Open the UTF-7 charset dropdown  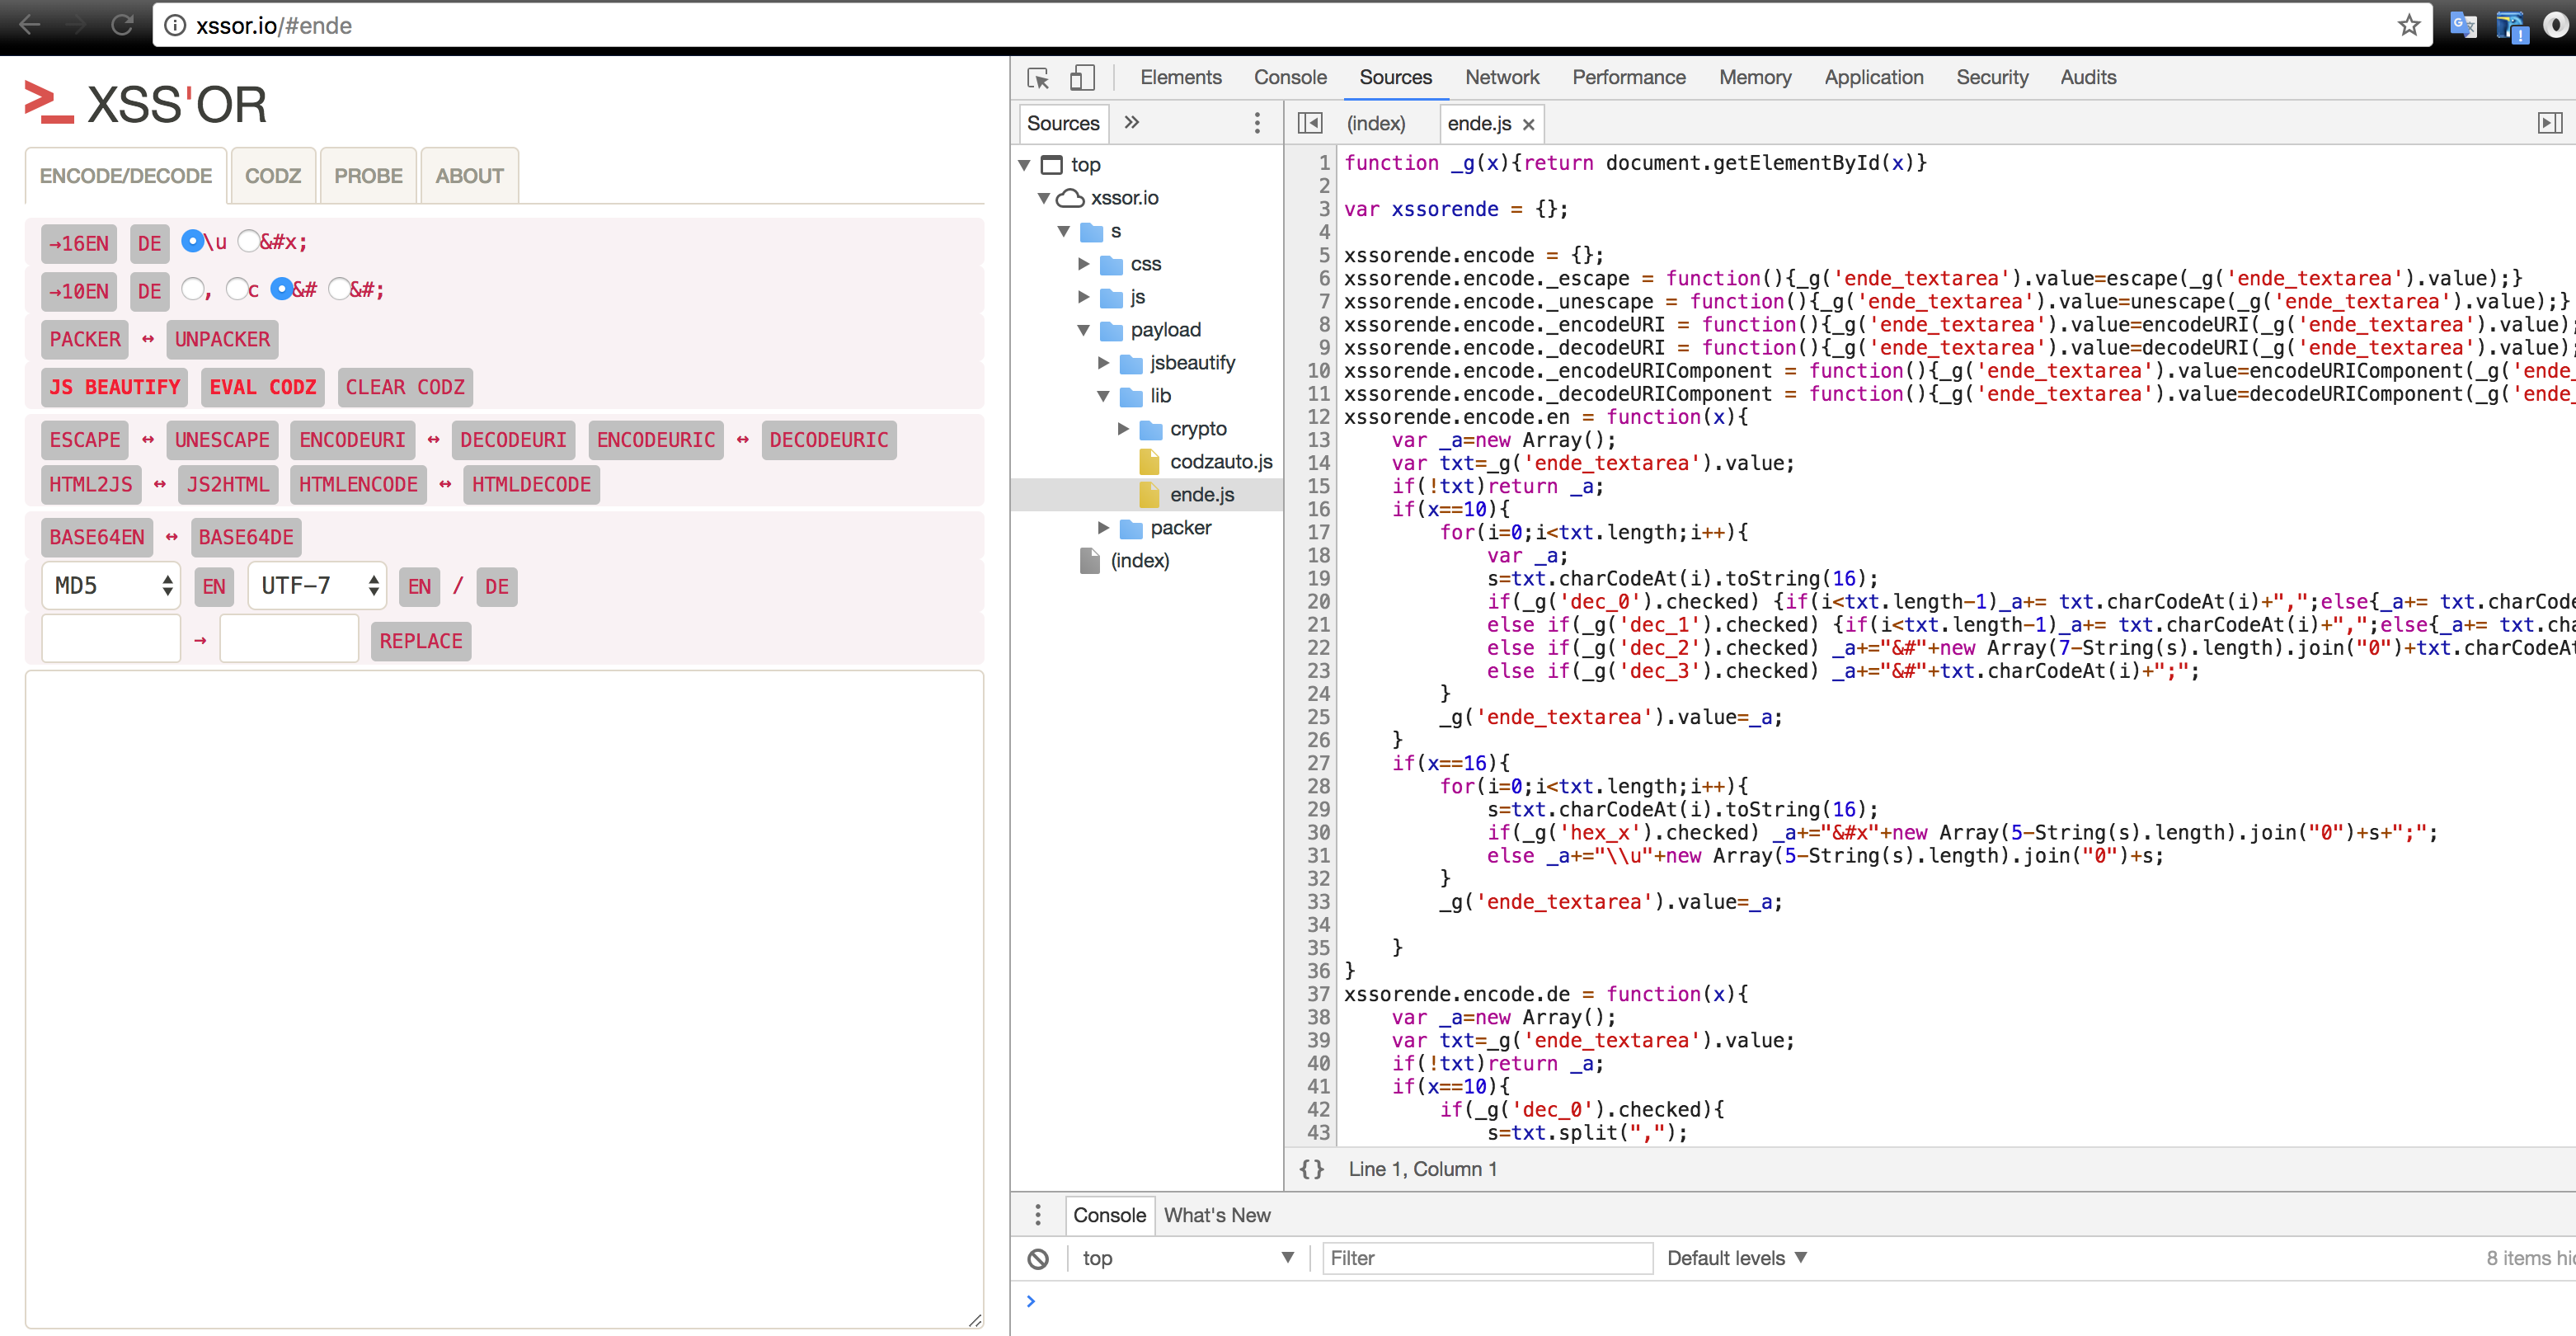point(316,585)
